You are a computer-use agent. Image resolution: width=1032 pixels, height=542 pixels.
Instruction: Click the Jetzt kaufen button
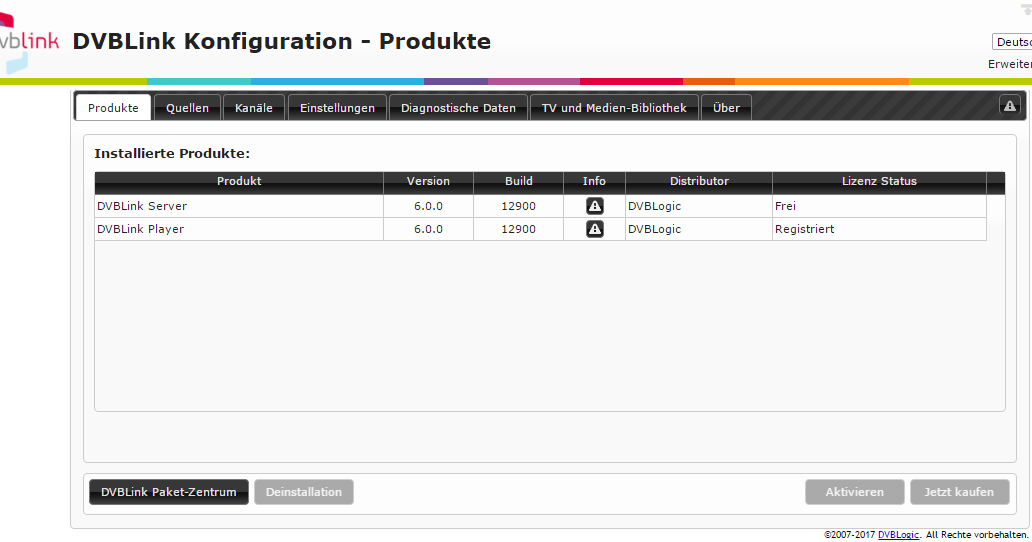(958, 492)
